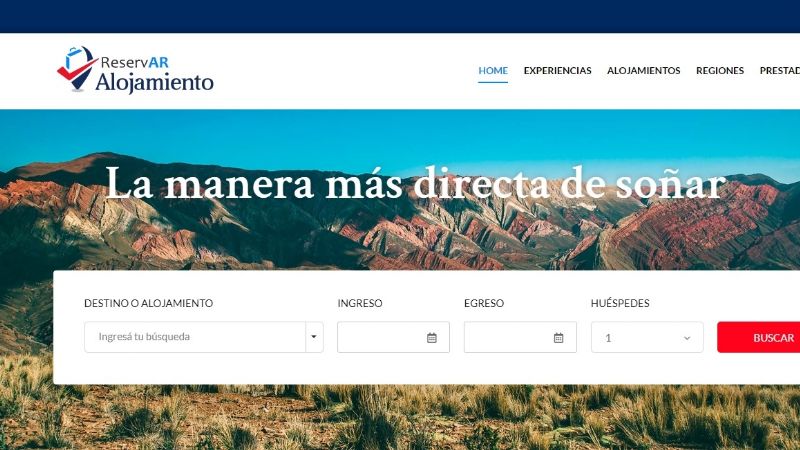800x450 pixels.
Task: Click the 'Huéspedes' label
Action: 620,303
